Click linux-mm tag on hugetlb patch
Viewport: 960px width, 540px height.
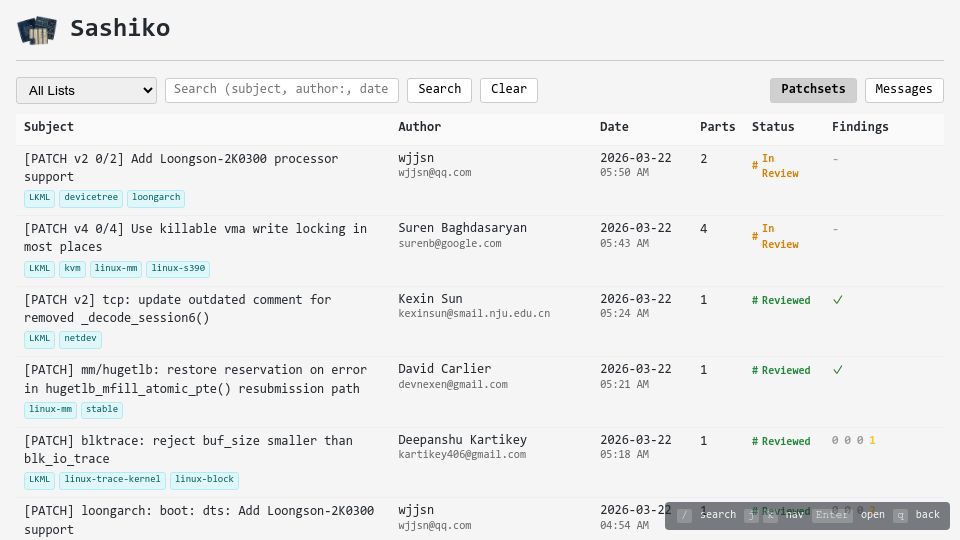(50, 410)
